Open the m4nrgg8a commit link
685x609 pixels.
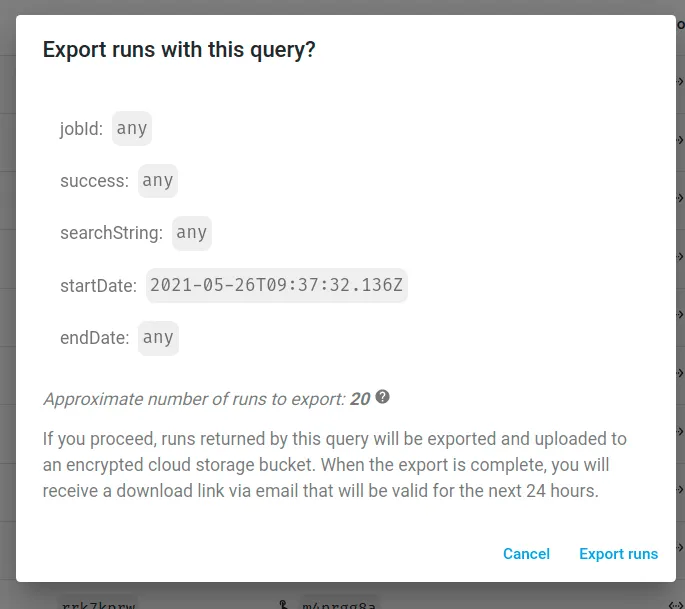[338, 603]
